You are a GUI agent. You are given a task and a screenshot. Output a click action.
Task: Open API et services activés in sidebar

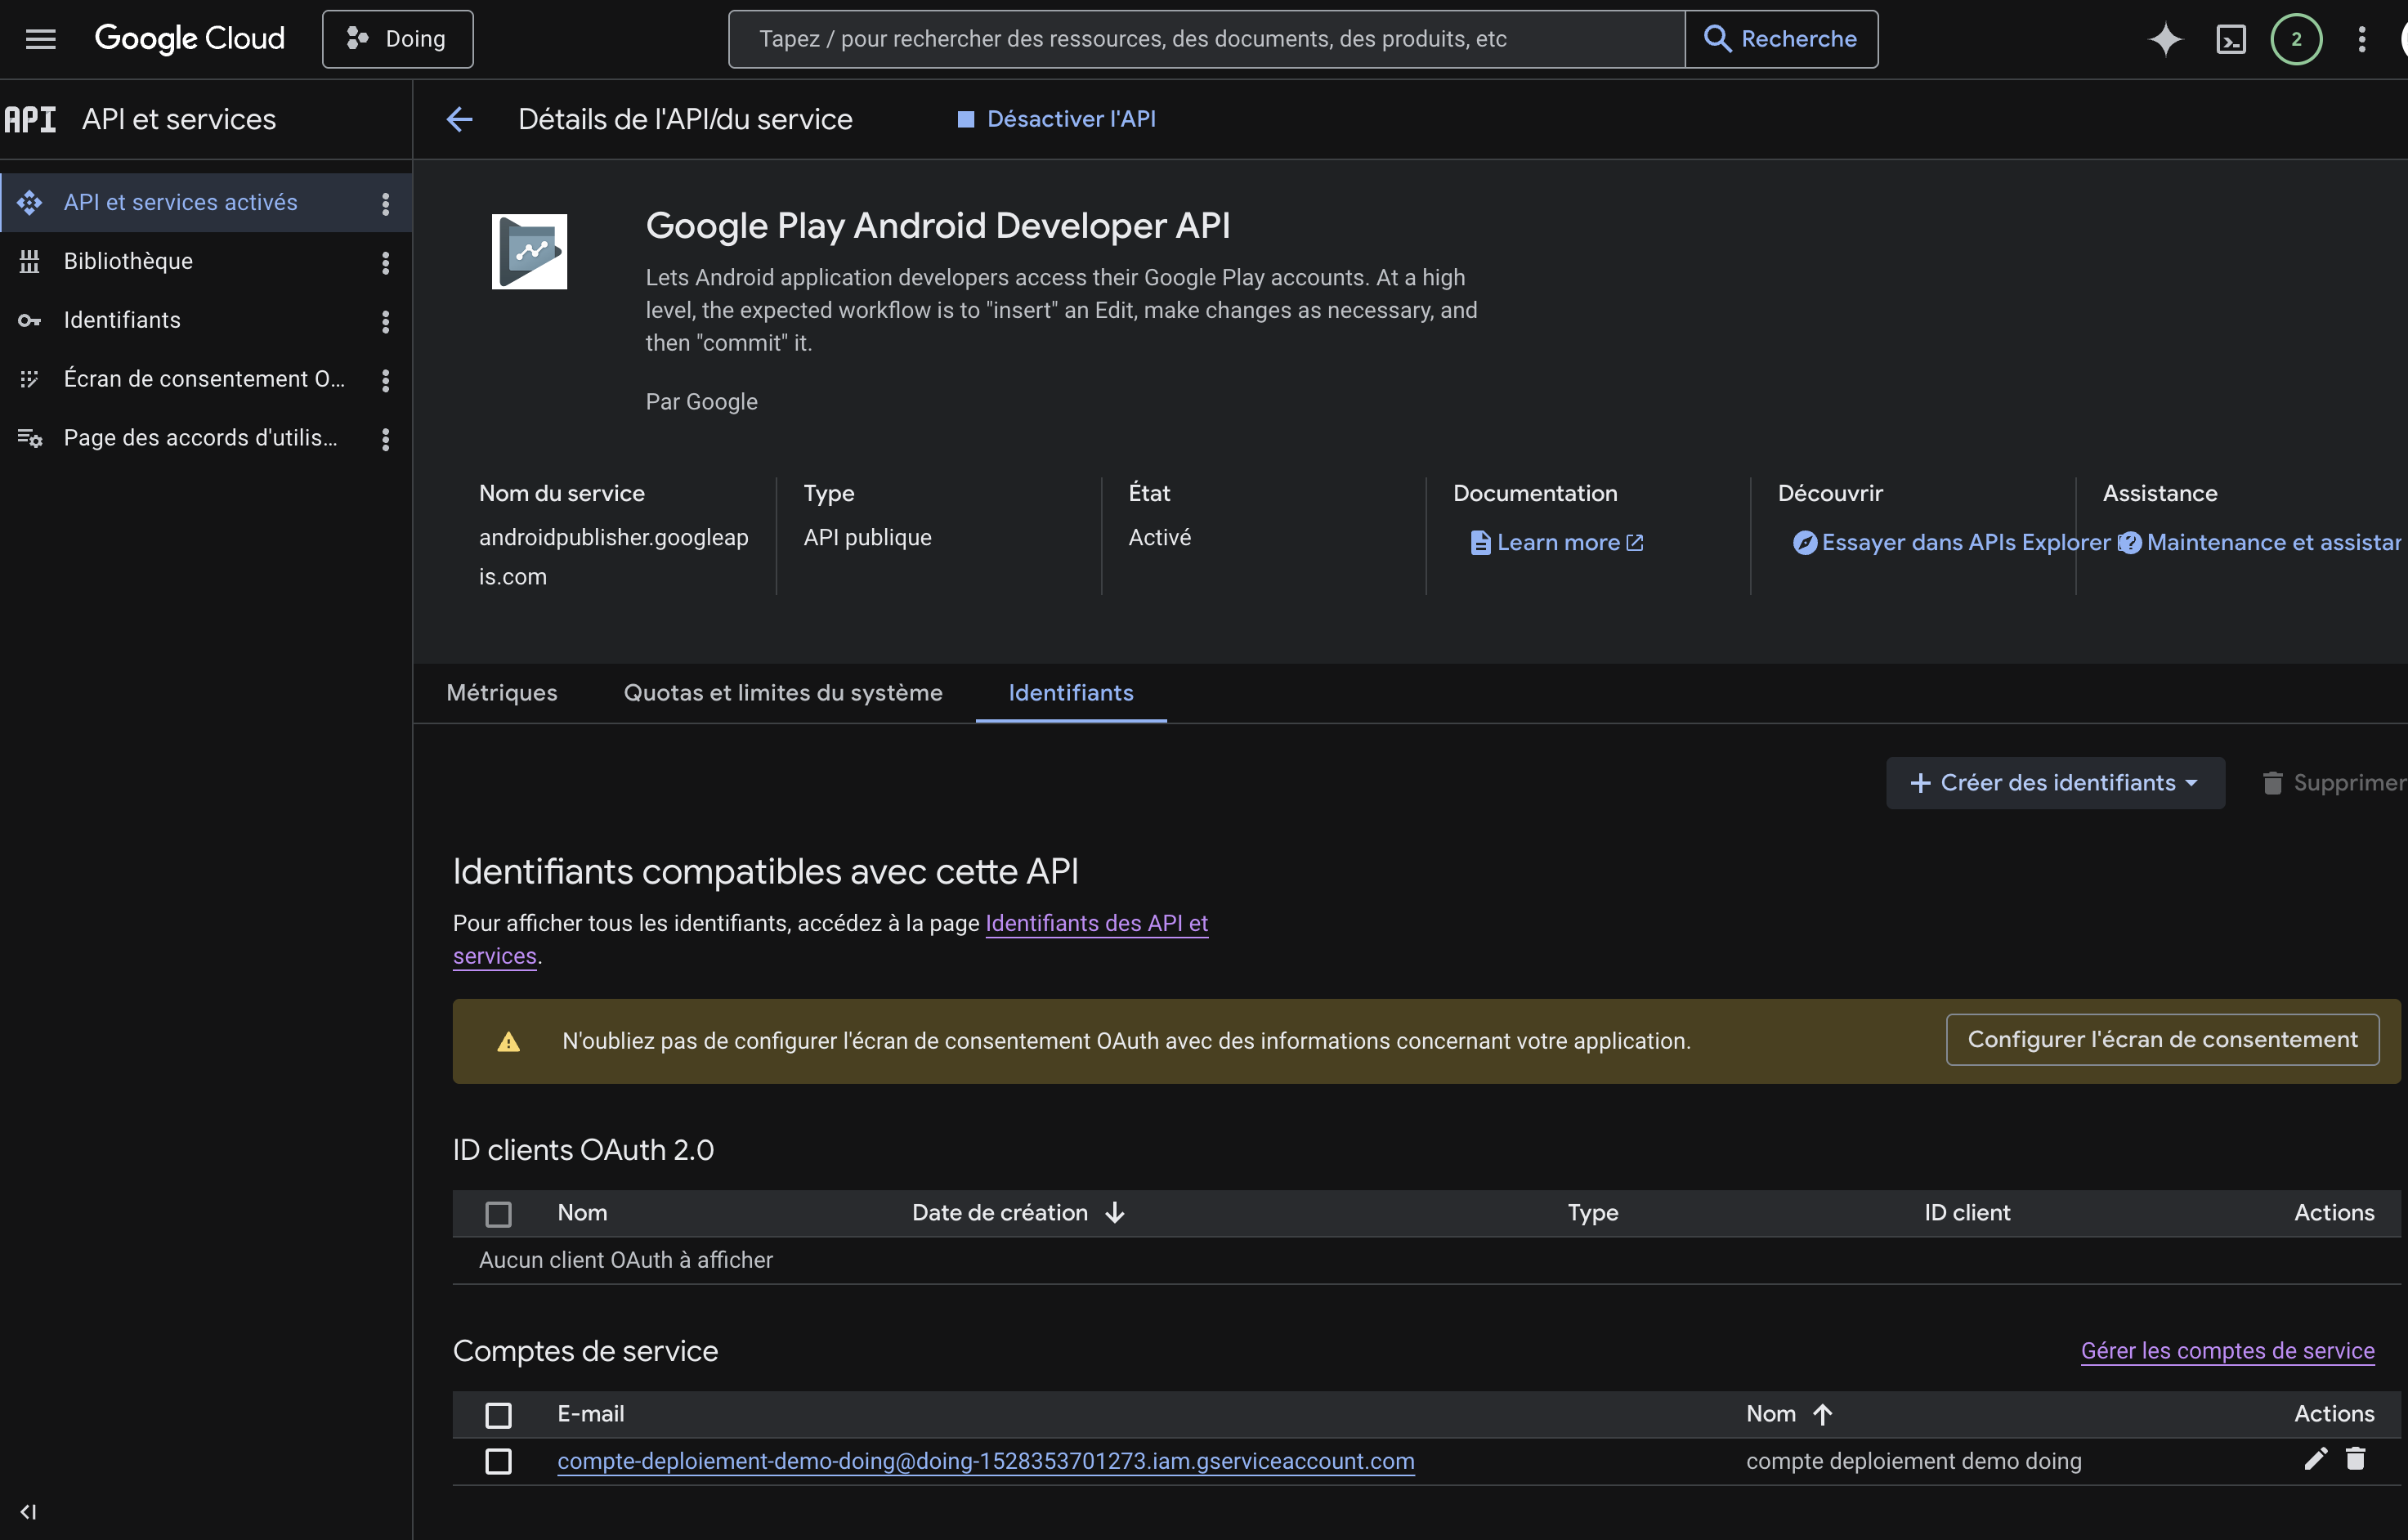181,203
